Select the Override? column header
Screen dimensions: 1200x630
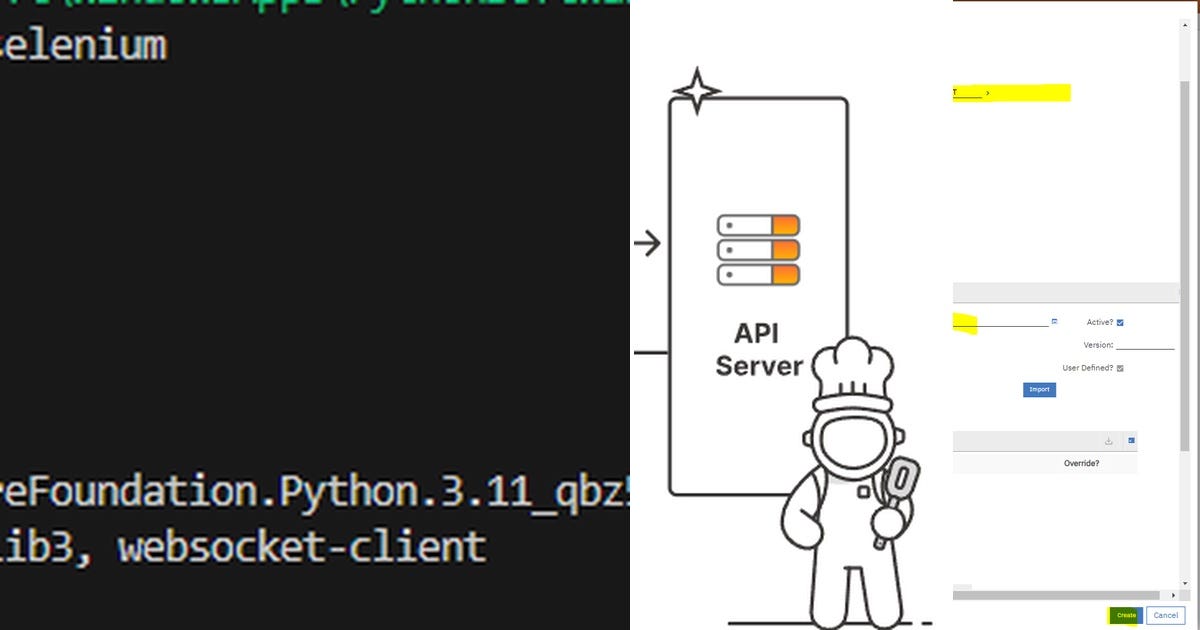click(1082, 463)
